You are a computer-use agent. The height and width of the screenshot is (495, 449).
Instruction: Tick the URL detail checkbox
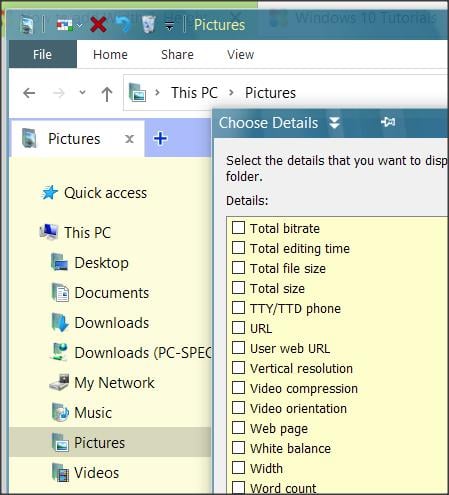[238, 328]
